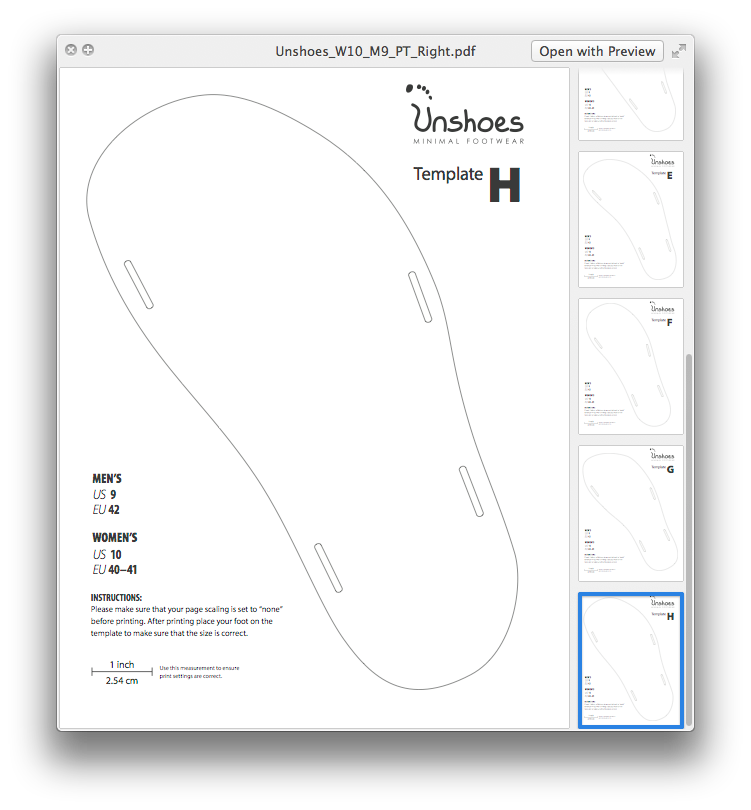Select the highlighted Template H page thumbnail
751x810 pixels.
(631, 660)
